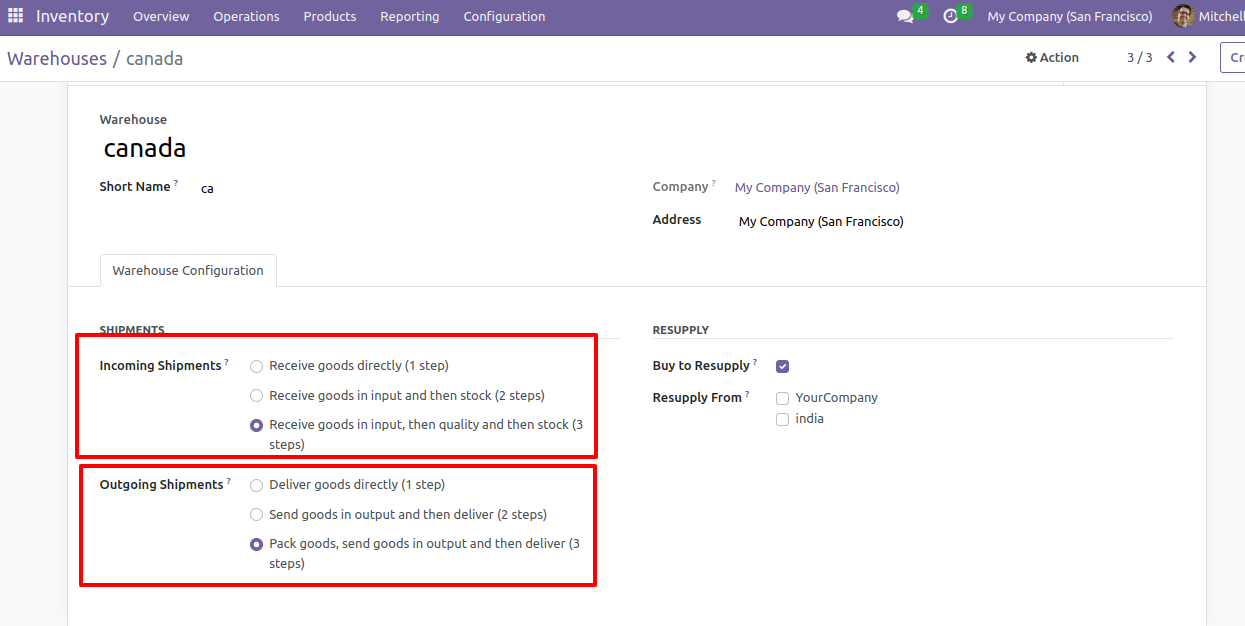The image size is (1245, 626).
Task: Go back to Warehouses breadcrumb
Action: pyautogui.click(x=57, y=59)
